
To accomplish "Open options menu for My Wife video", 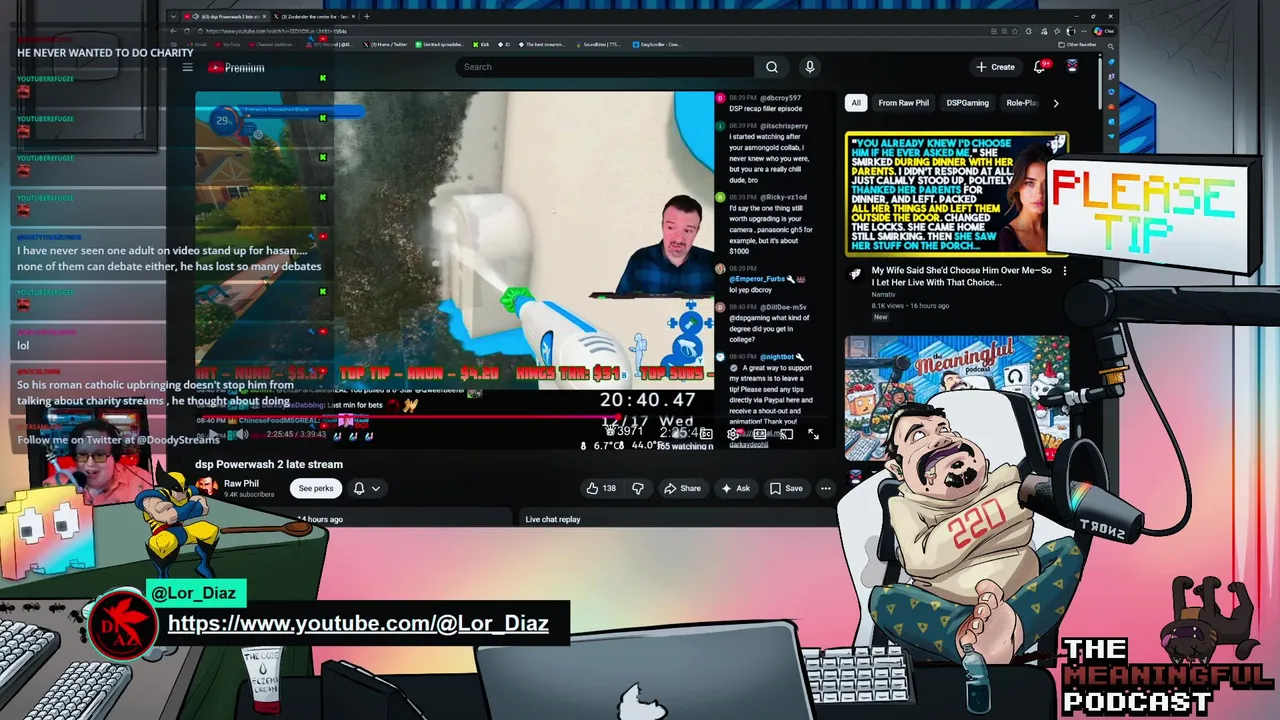I will click(1064, 271).
